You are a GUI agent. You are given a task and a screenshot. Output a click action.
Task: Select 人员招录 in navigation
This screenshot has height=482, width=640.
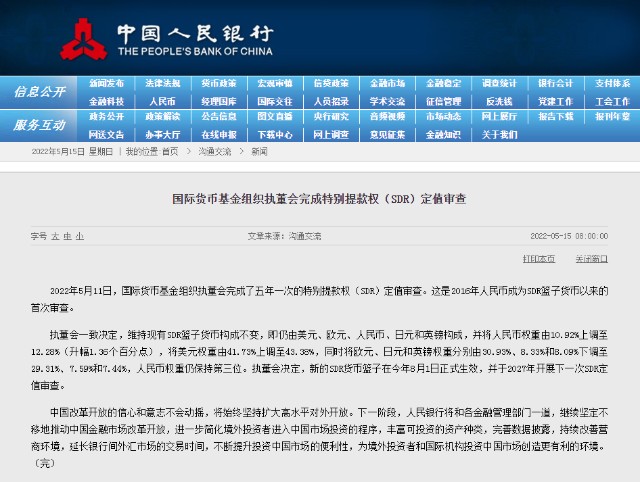point(331,101)
